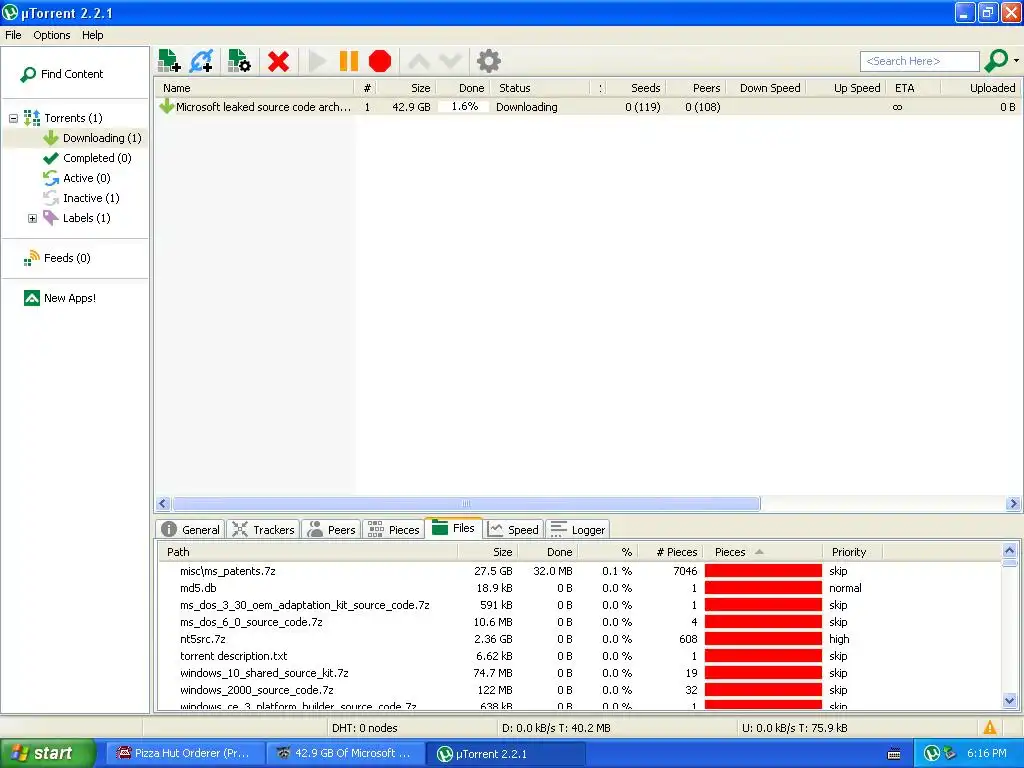The height and width of the screenshot is (768, 1024).
Task: Open the File menu
Action: [x=13, y=35]
